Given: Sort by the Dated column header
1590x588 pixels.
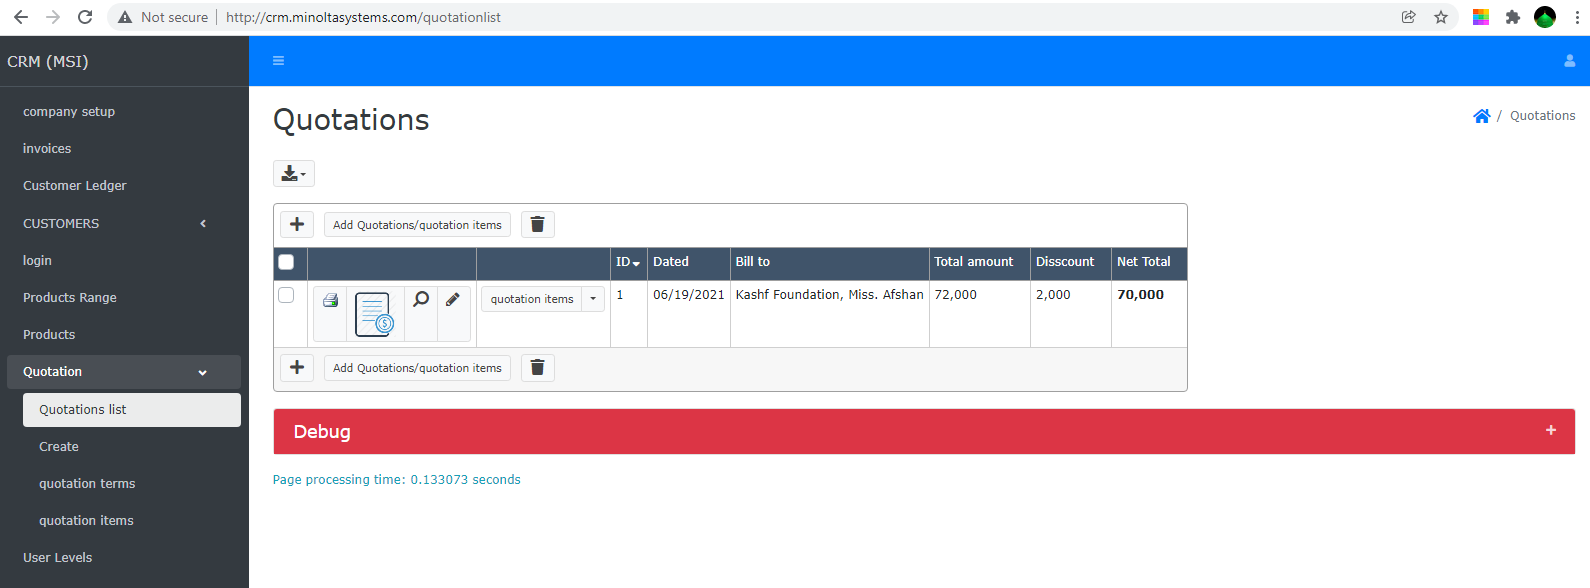Looking at the screenshot, I should point(671,262).
